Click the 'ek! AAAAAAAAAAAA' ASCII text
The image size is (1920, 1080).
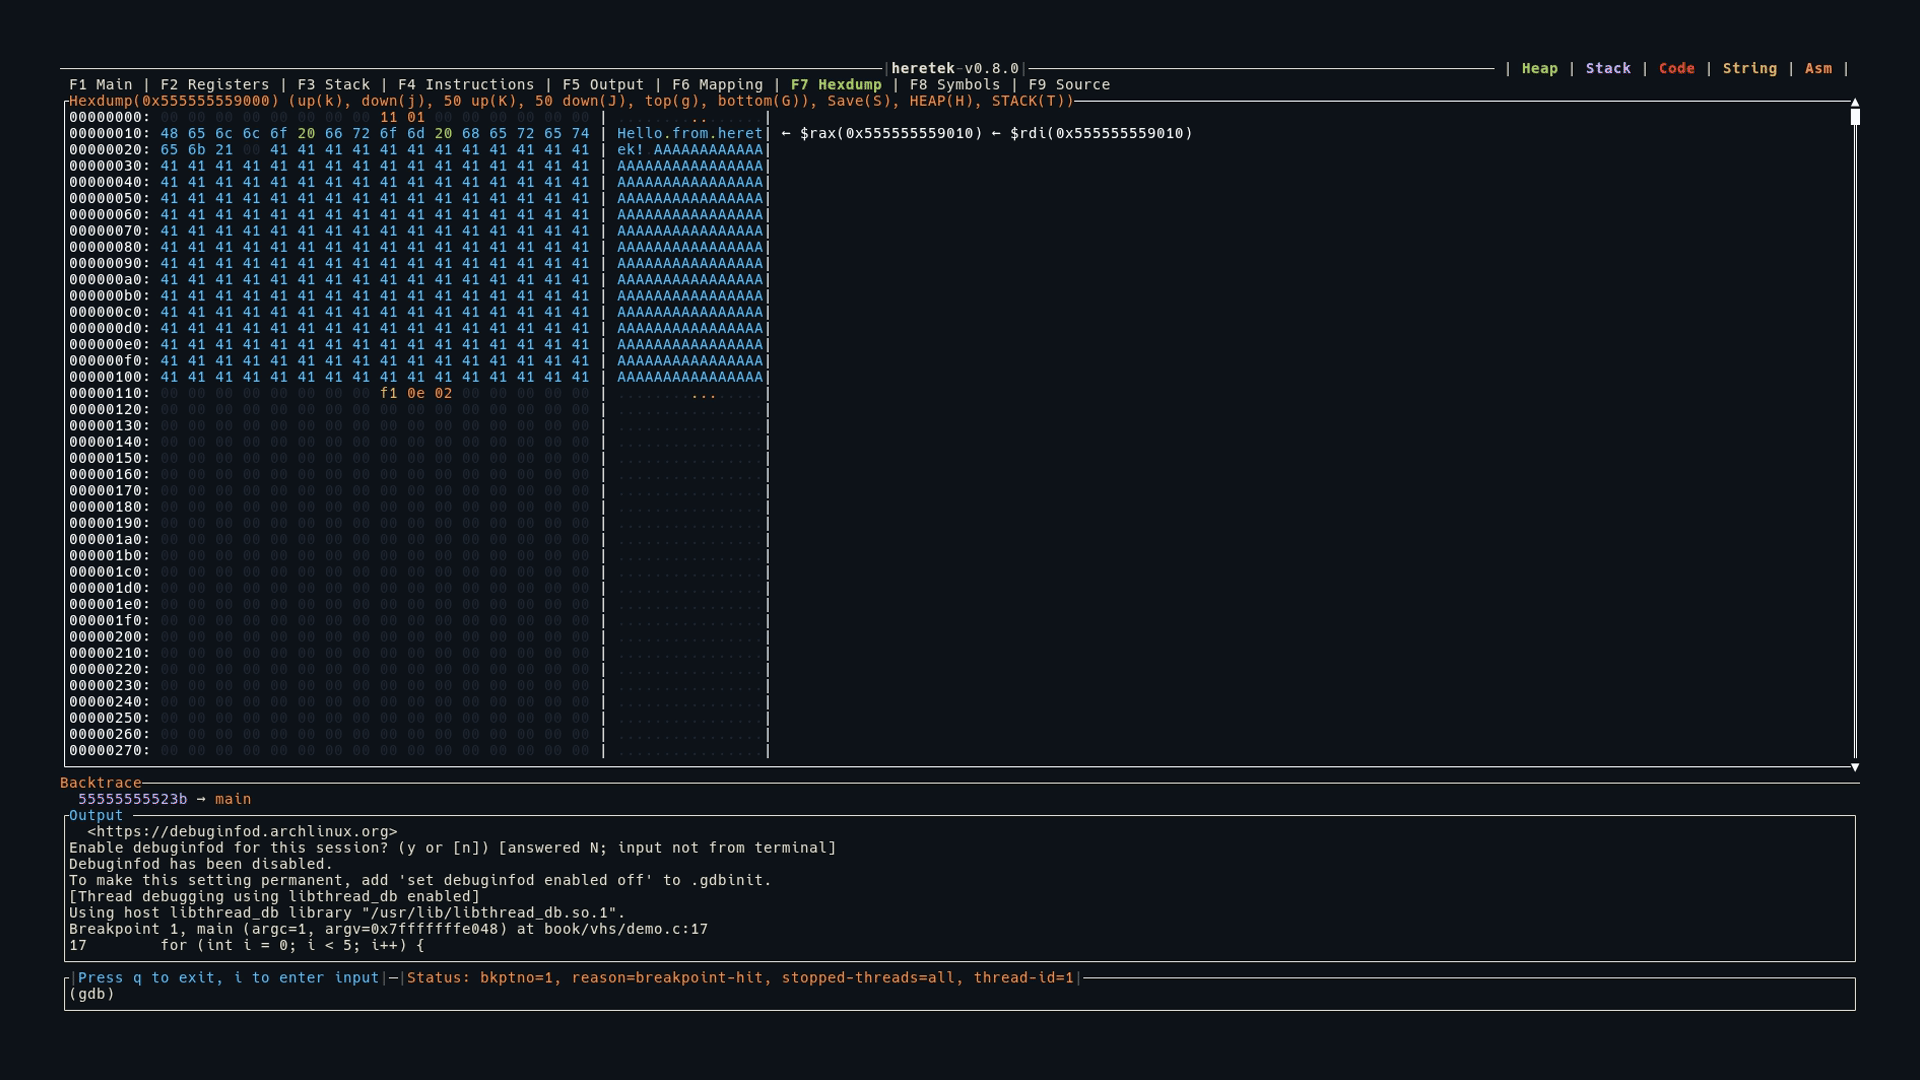click(690, 150)
